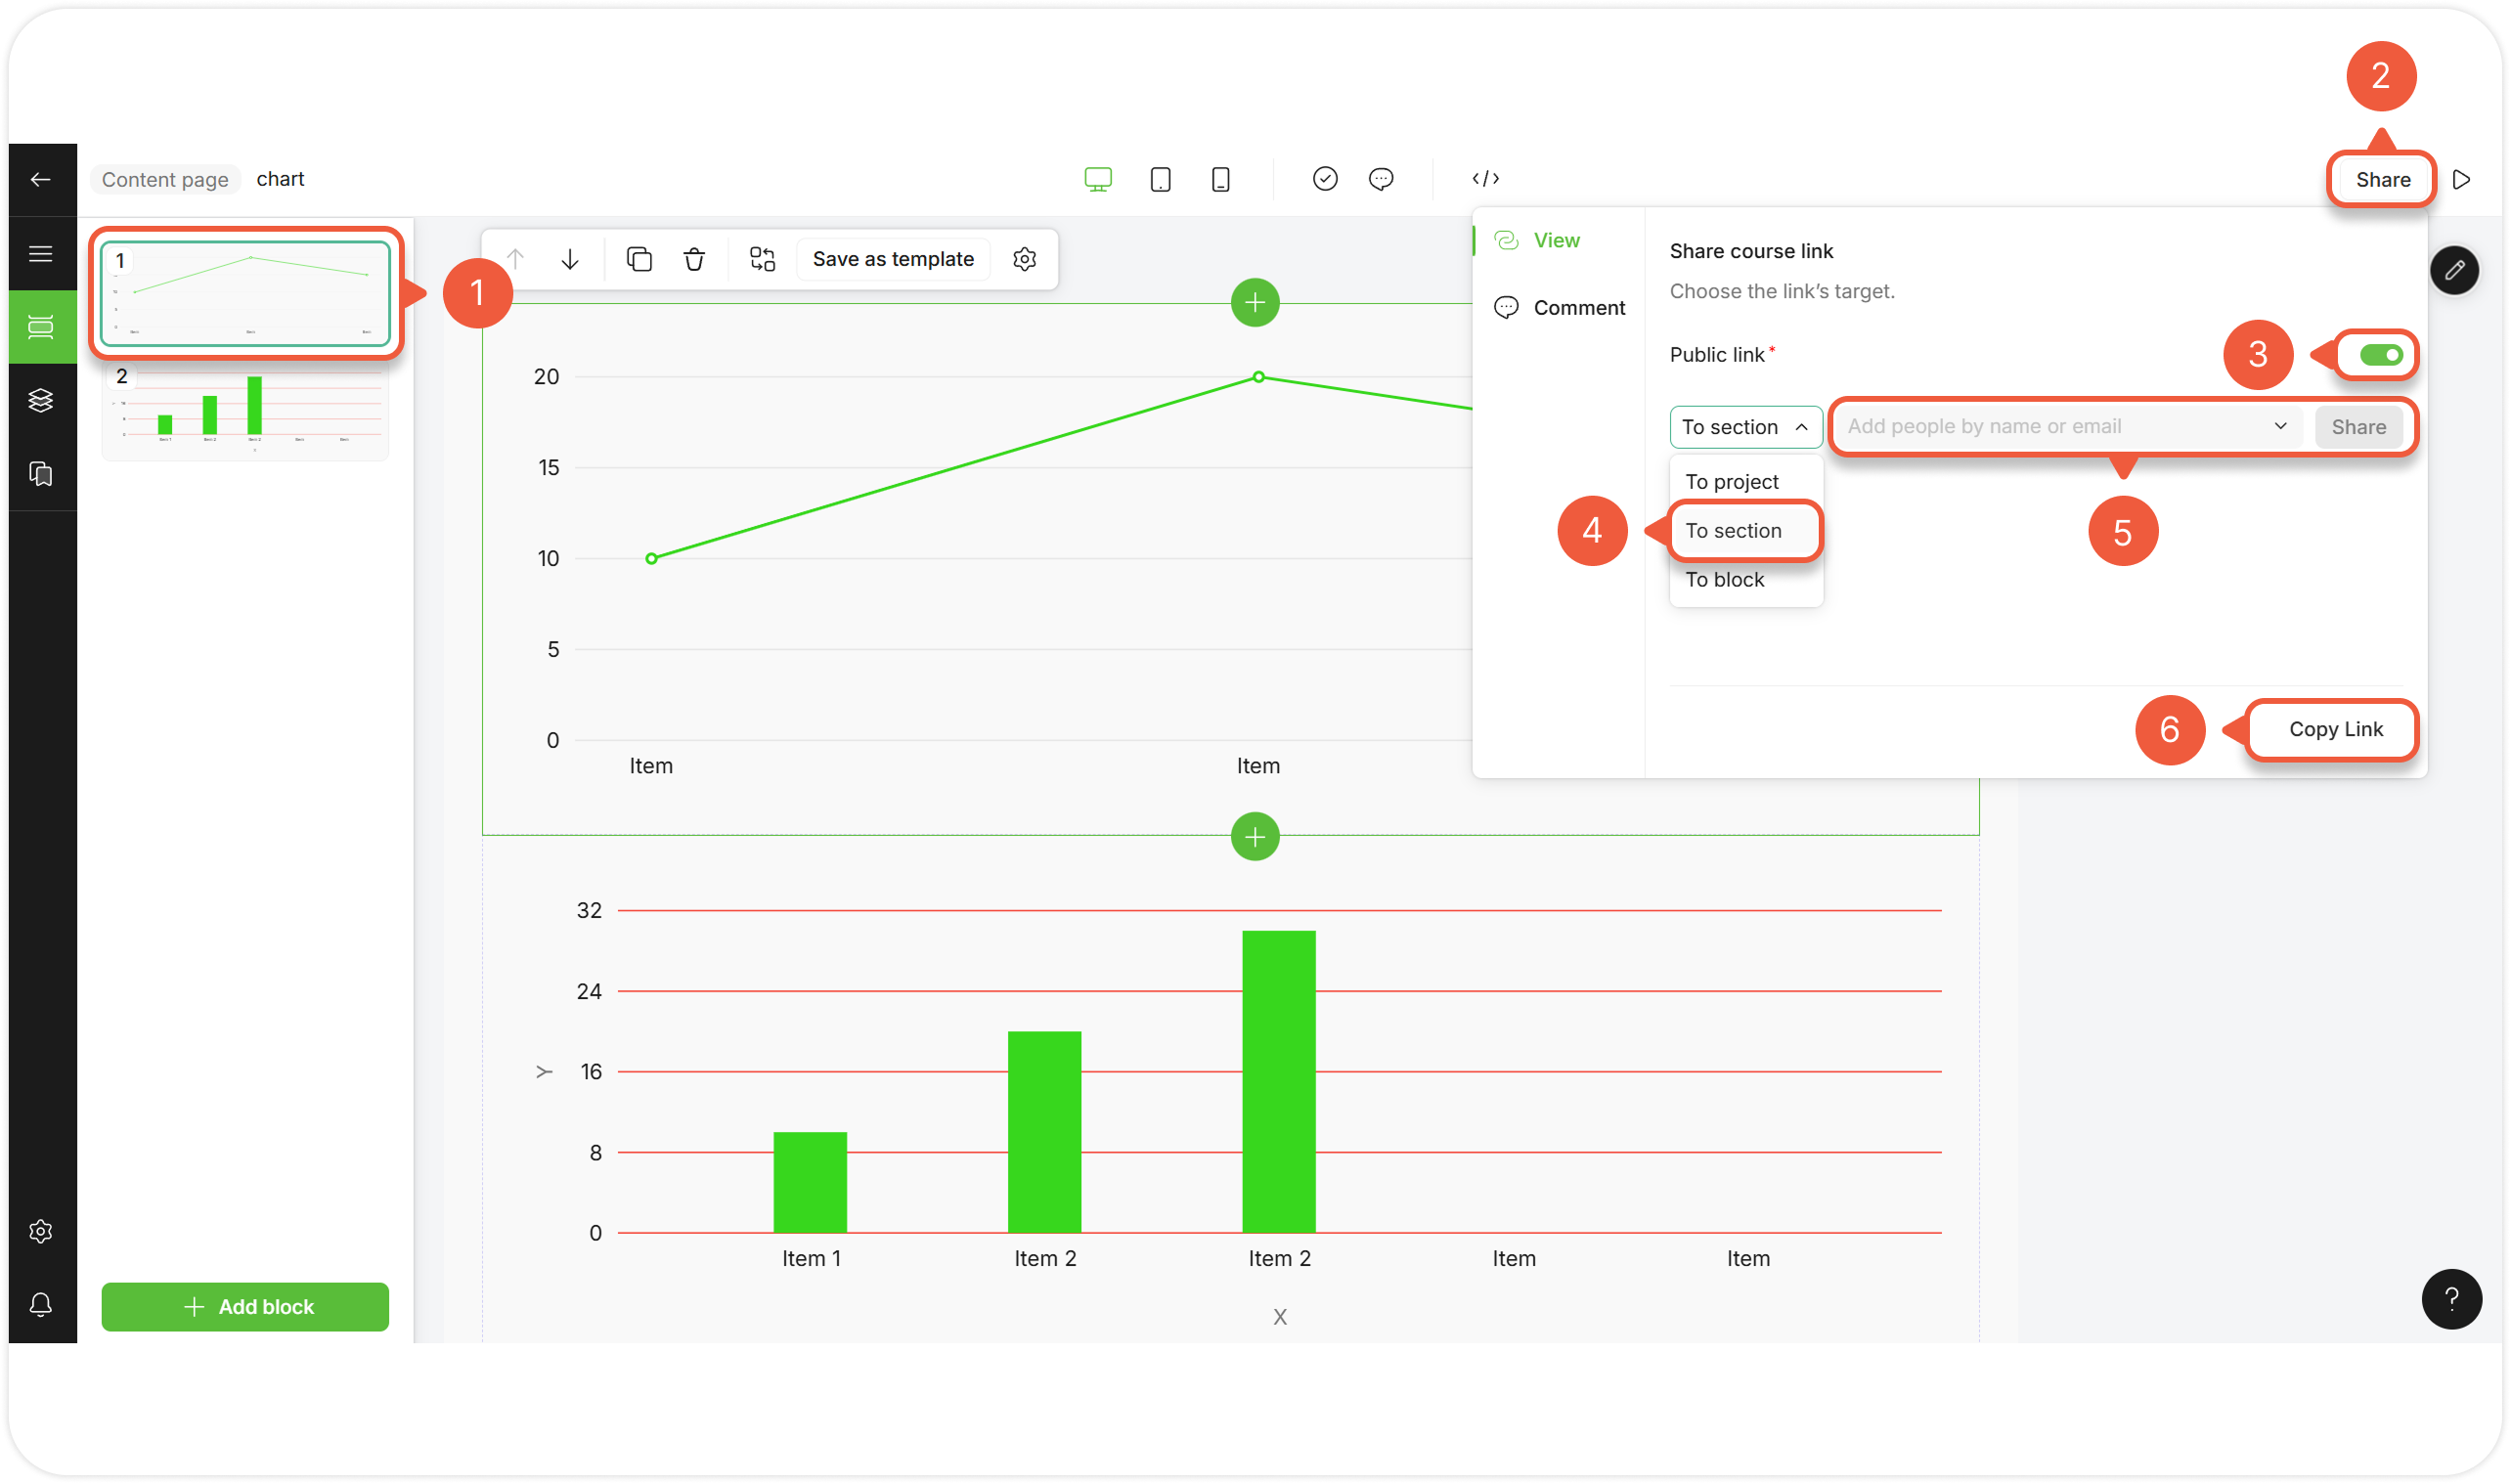This screenshot has height=1484, width=2511.
Task: Open the hamburger menu in sidebar
Action: (41, 254)
